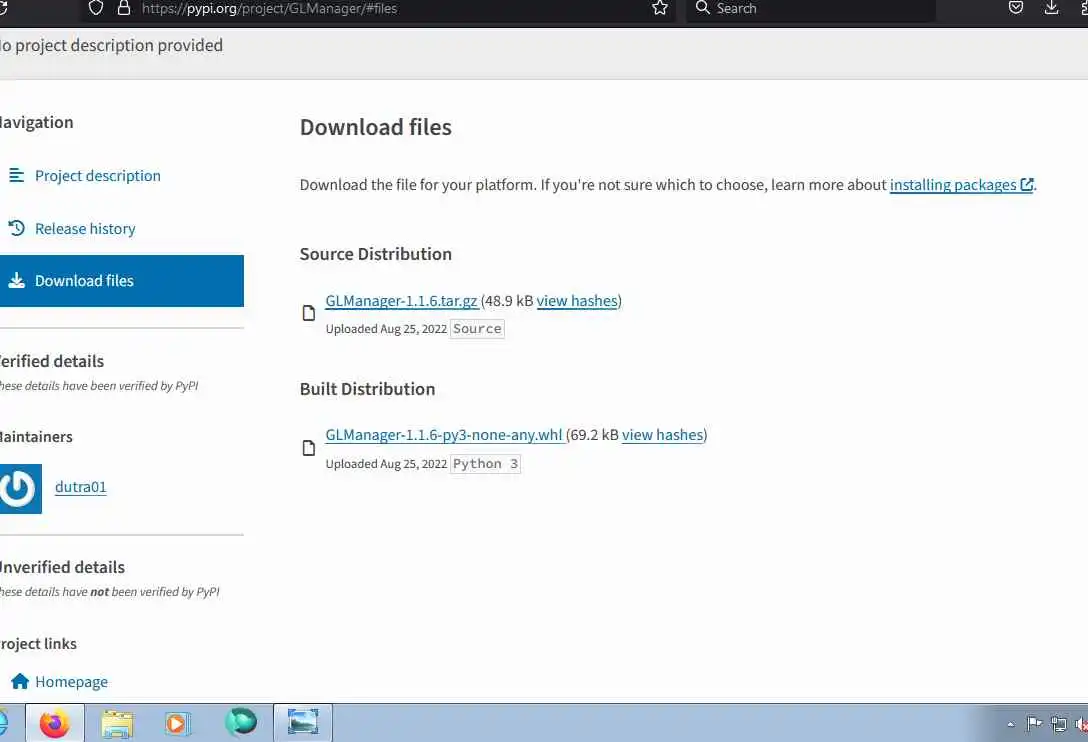Screen dimensions: 1088x742
Task: Click the Action Center flag tray icon
Action: tap(1034, 724)
